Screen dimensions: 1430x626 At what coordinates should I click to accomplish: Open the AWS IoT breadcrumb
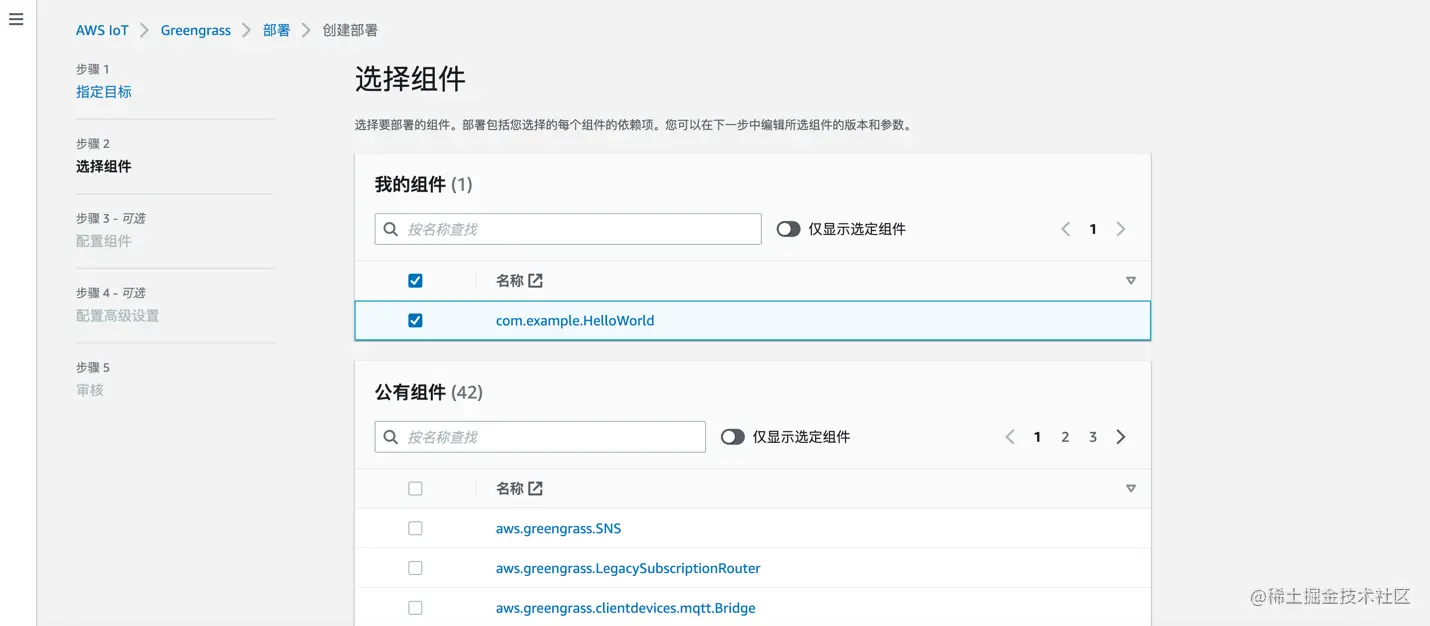coord(102,30)
